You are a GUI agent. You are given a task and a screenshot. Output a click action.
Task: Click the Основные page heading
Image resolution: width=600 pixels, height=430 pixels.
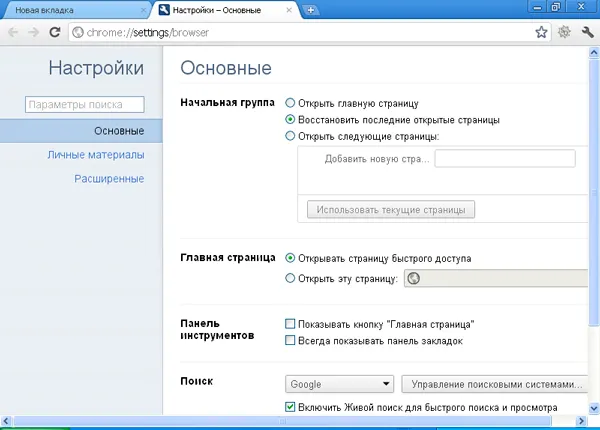226,68
